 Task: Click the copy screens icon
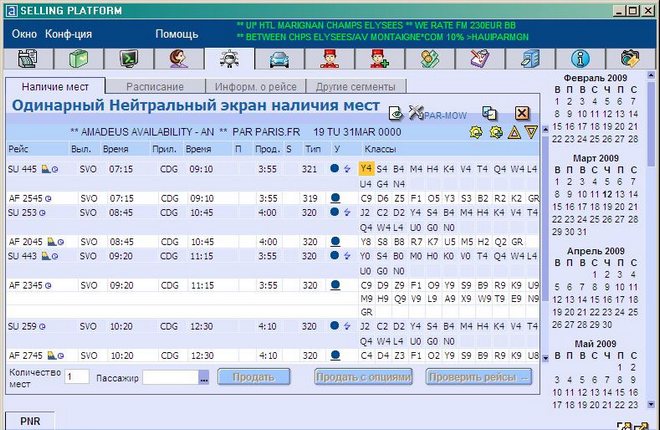[489, 113]
